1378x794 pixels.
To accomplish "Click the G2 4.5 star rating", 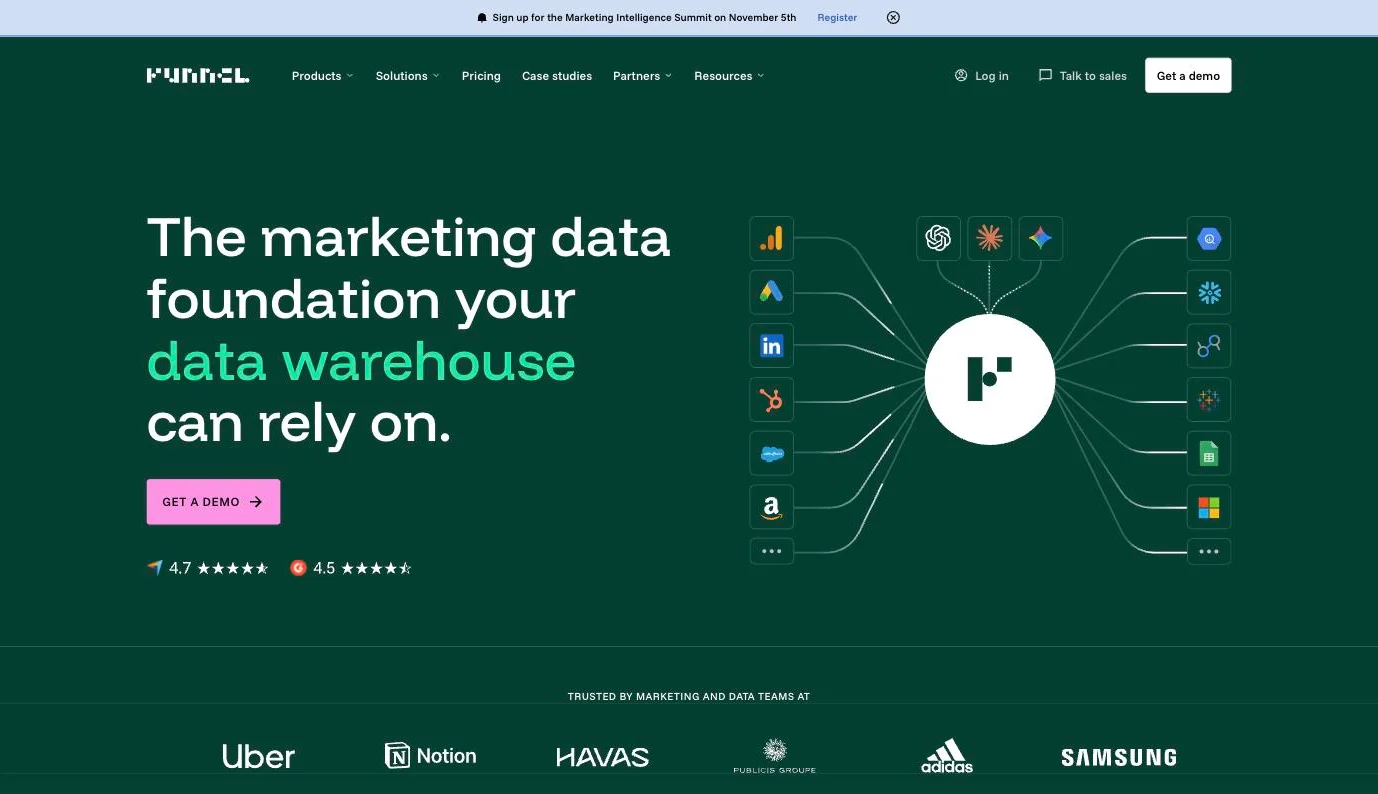I will (351, 568).
